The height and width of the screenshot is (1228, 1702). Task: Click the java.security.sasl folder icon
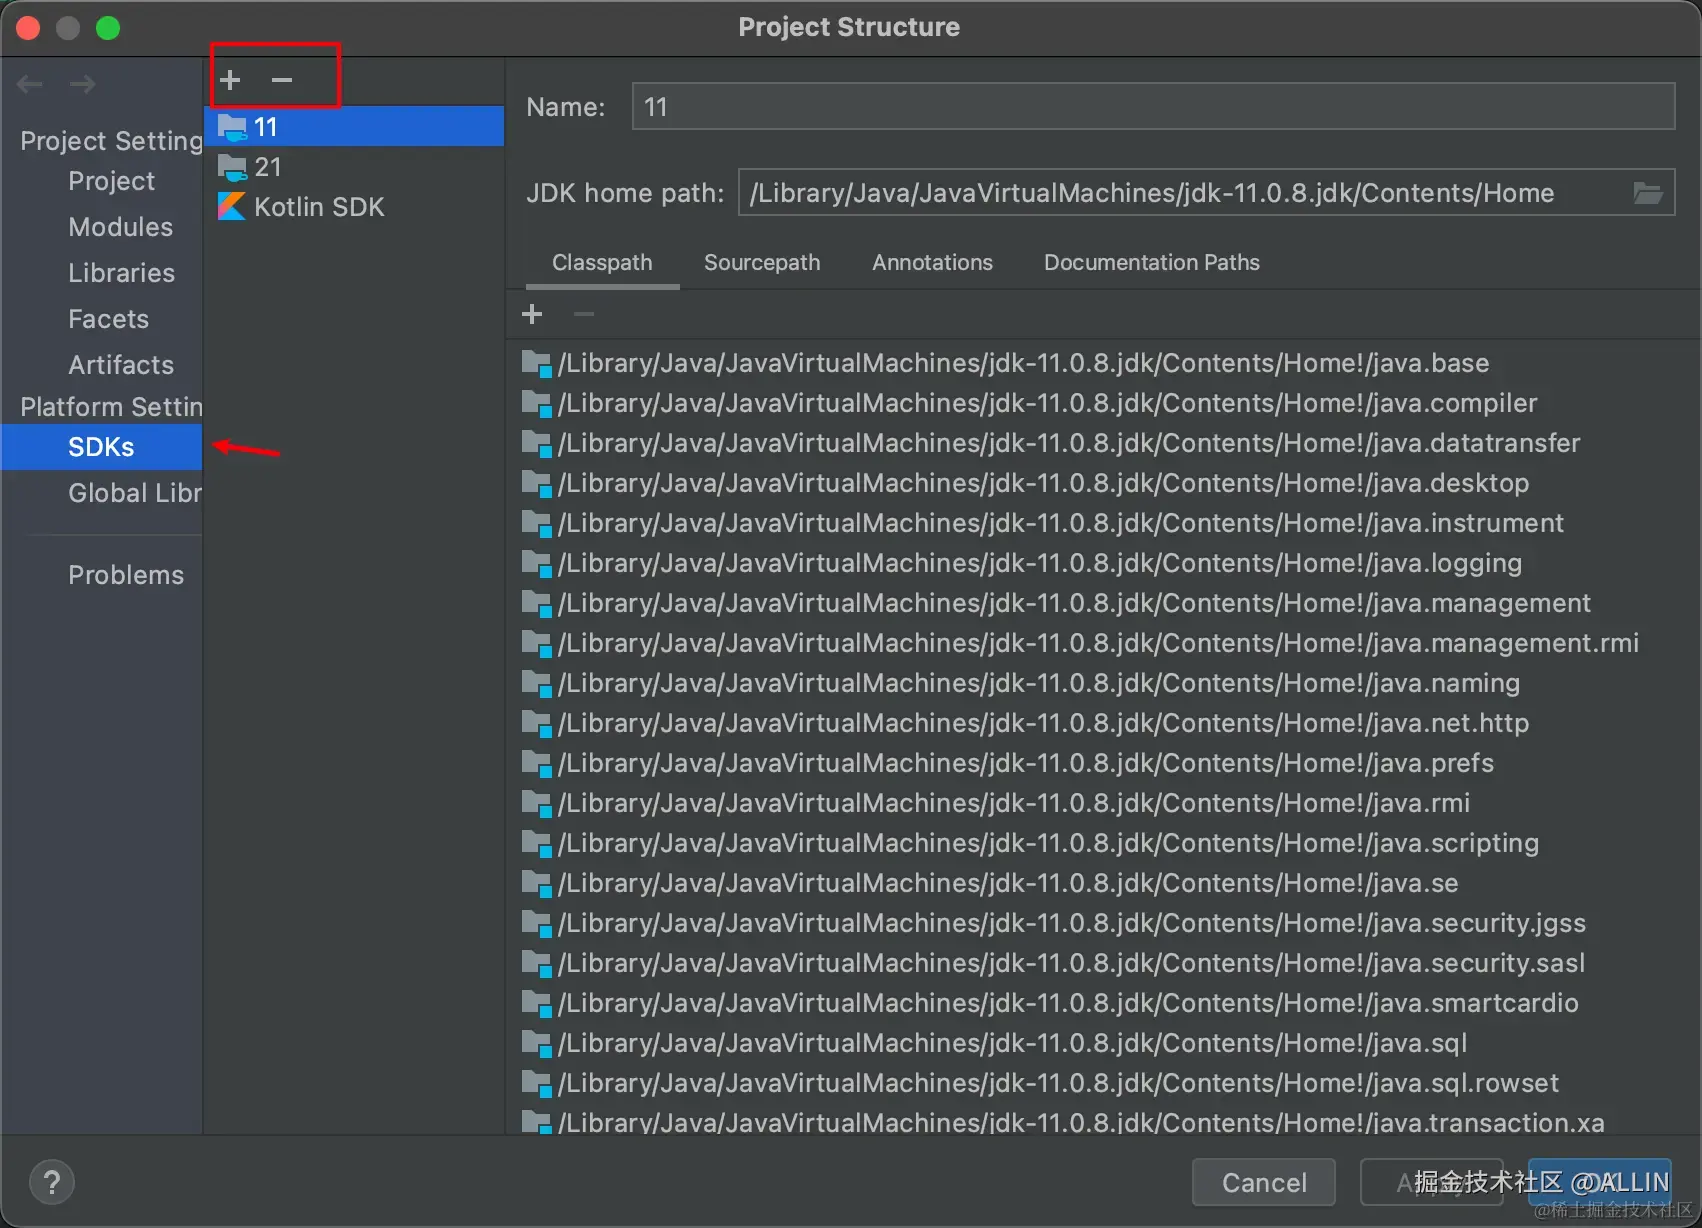[x=536, y=964]
